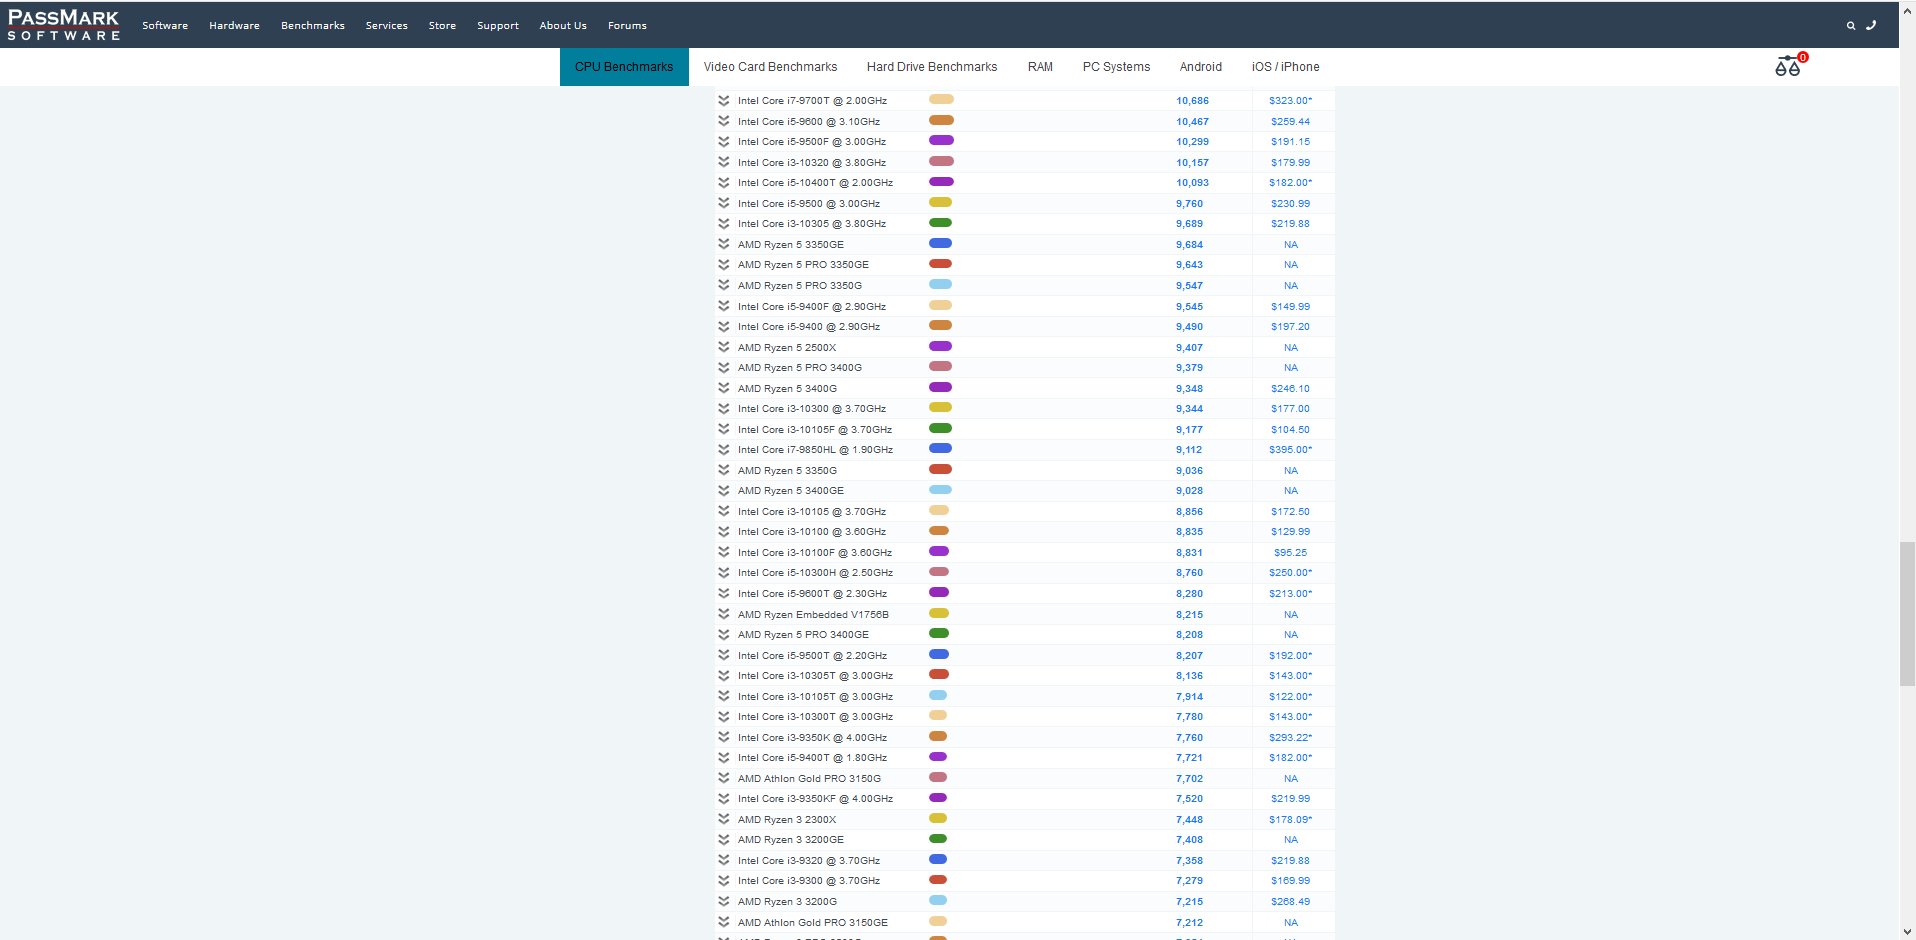Click the phone contact icon

(1871, 26)
